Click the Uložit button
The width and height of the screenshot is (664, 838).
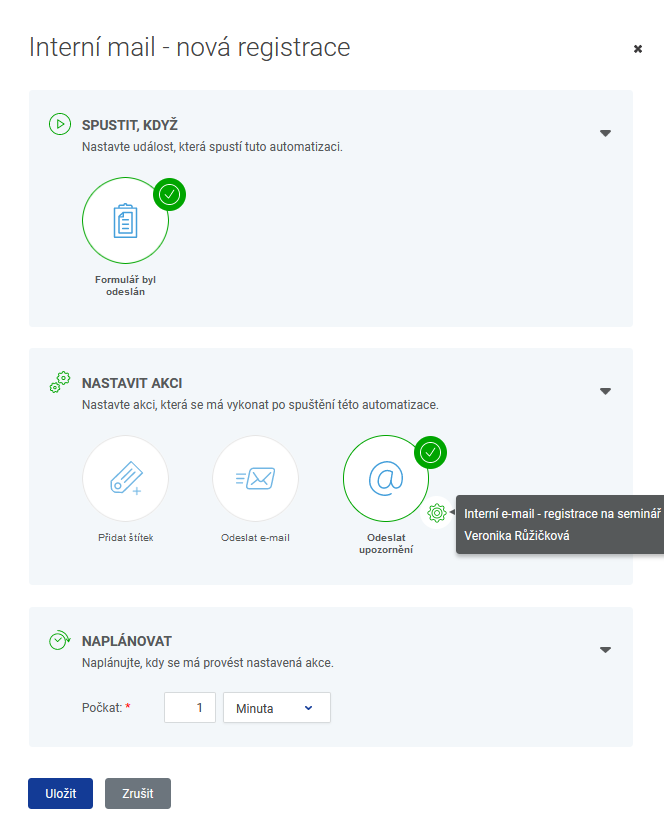[60, 793]
